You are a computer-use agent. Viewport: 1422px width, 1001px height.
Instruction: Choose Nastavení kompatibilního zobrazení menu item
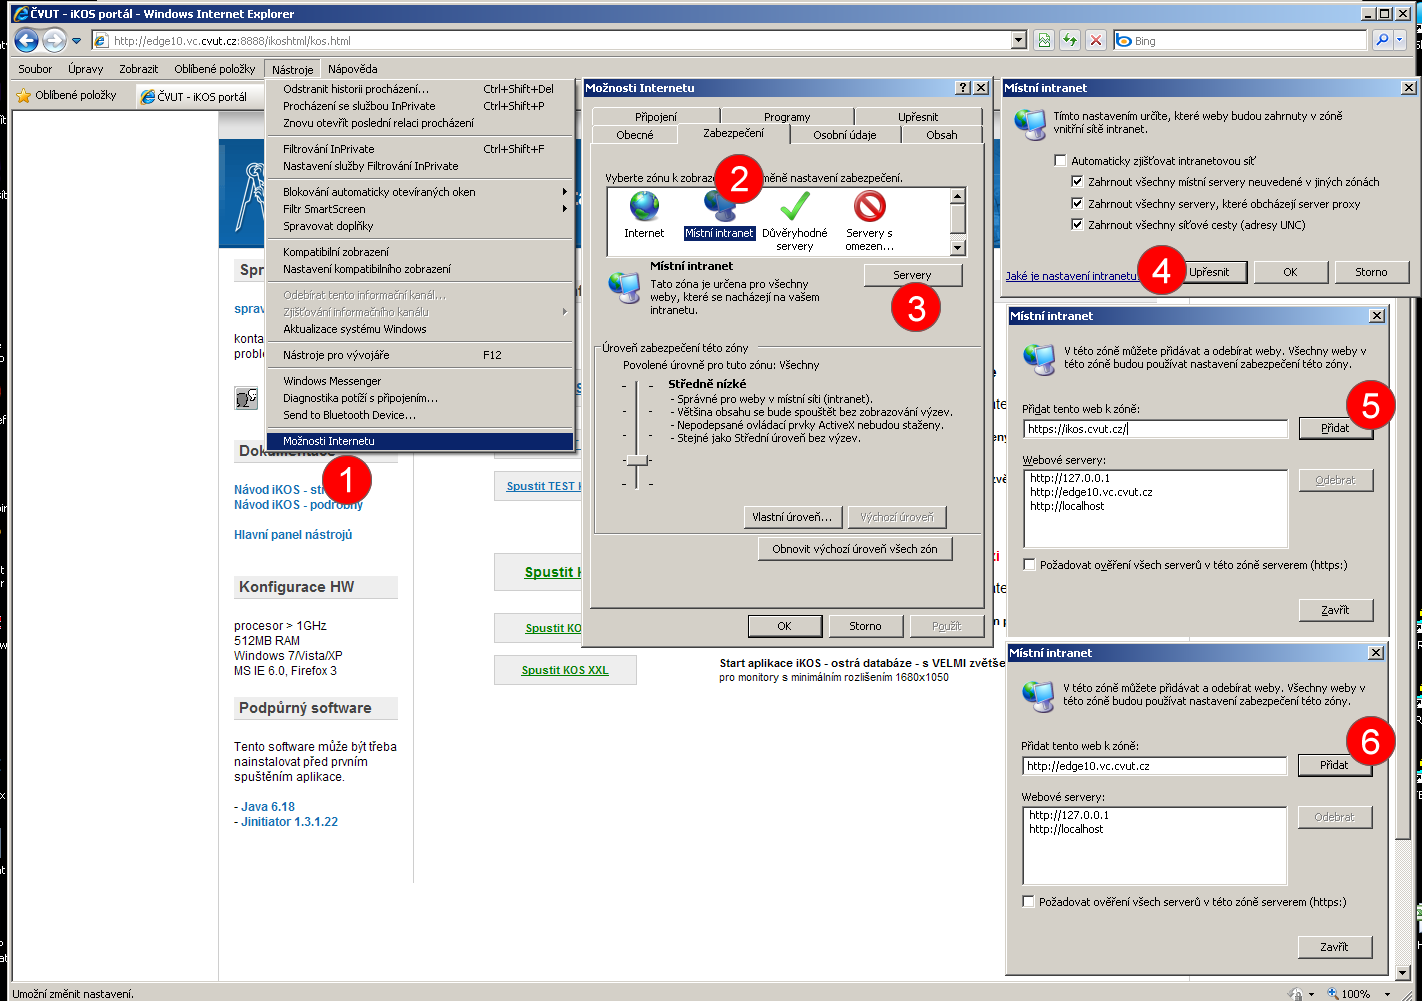pos(420,269)
